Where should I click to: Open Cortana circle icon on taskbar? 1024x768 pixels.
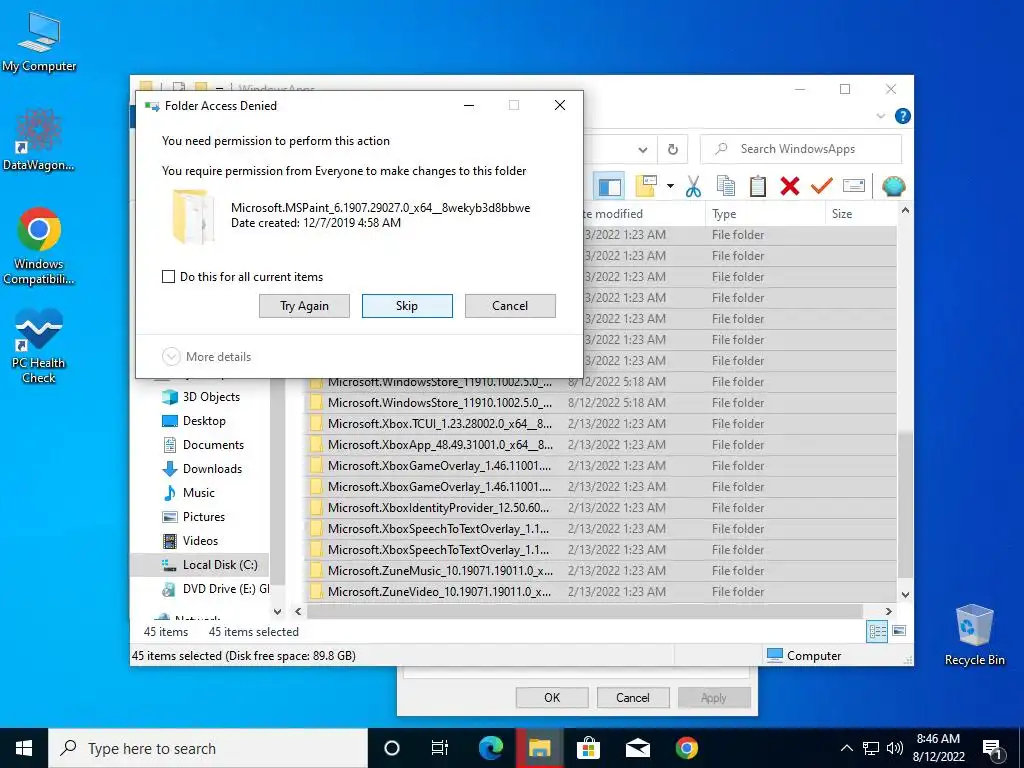click(x=391, y=748)
